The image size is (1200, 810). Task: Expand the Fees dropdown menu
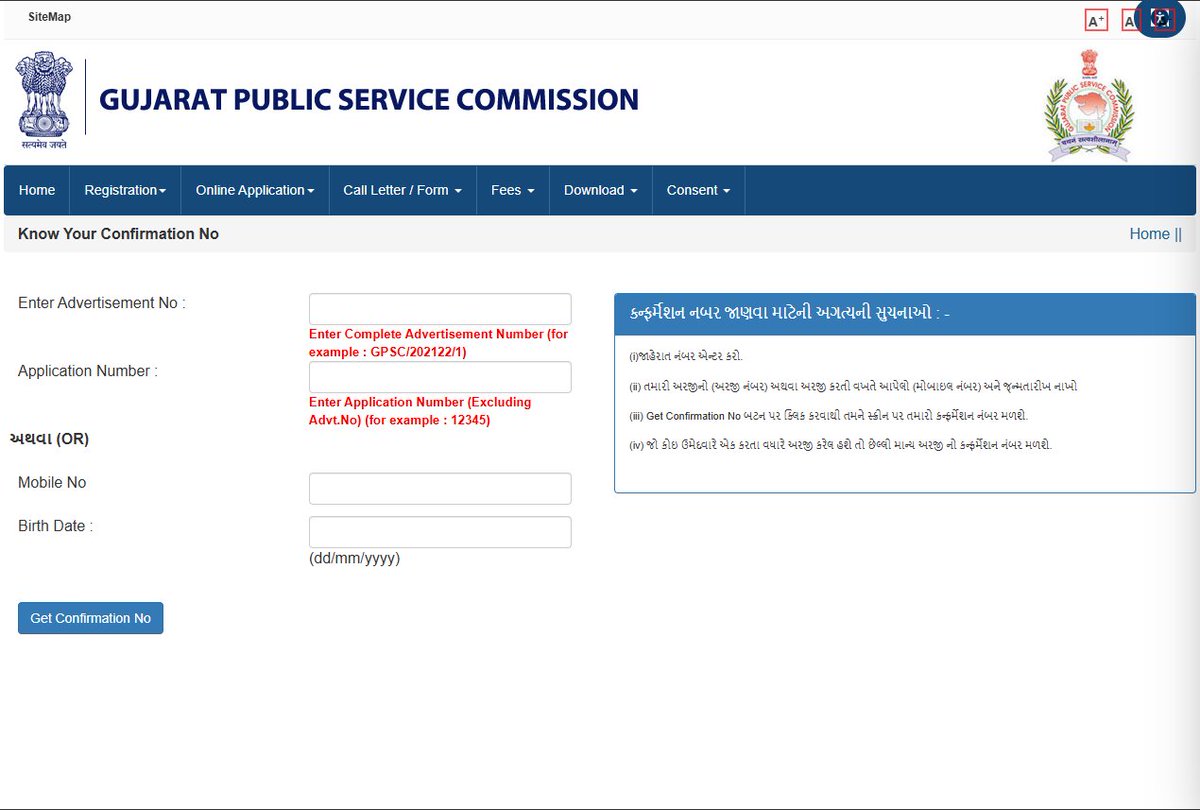click(x=513, y=190)
